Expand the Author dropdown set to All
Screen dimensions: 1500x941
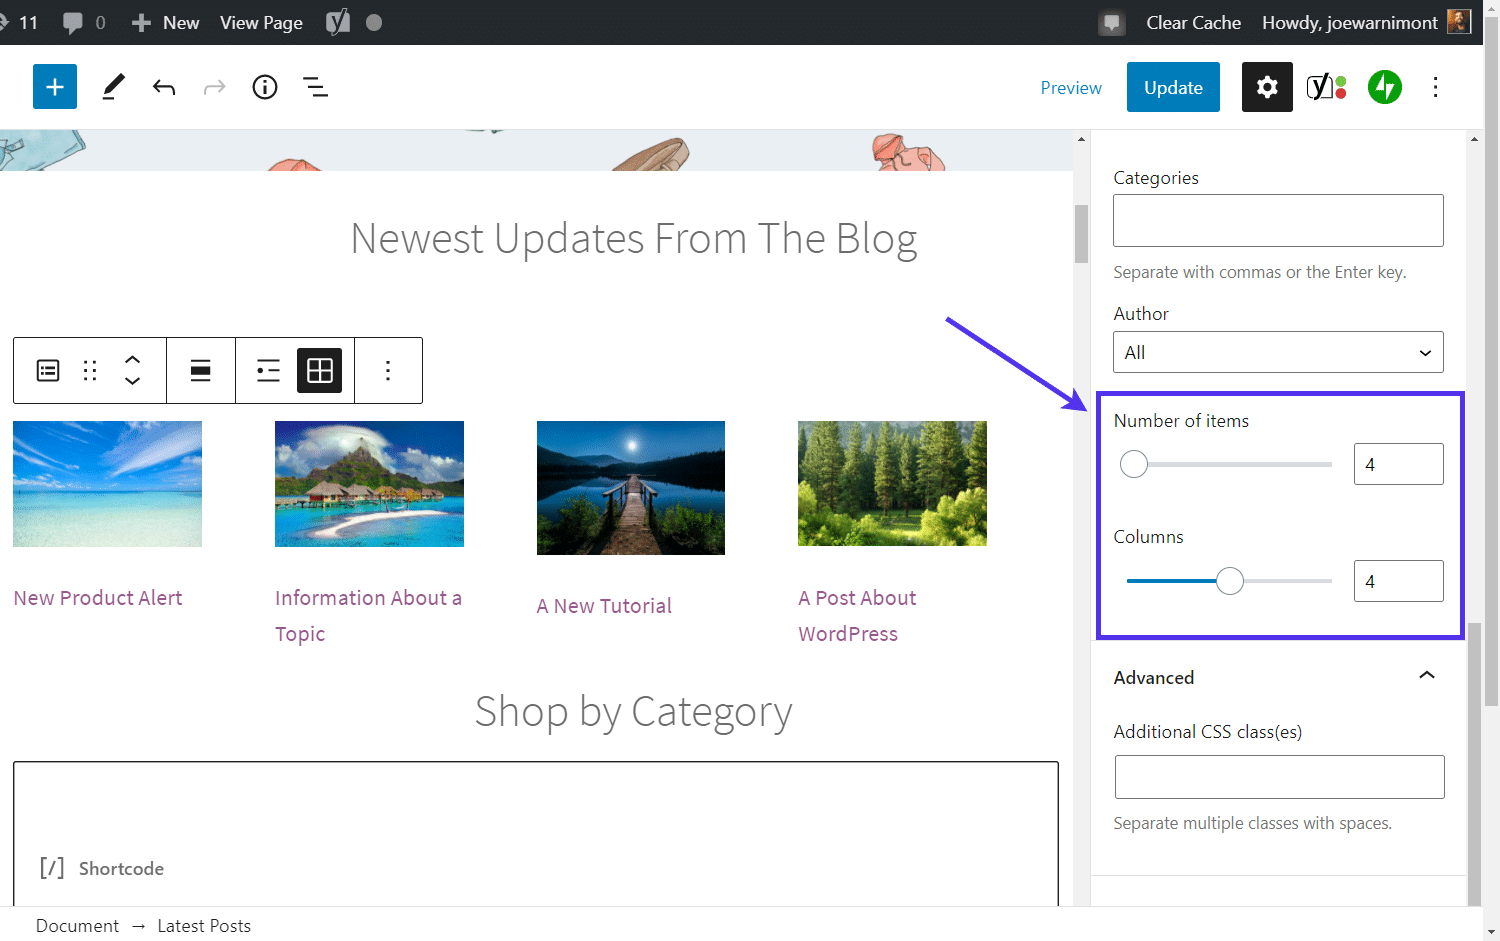point(1278,353)
